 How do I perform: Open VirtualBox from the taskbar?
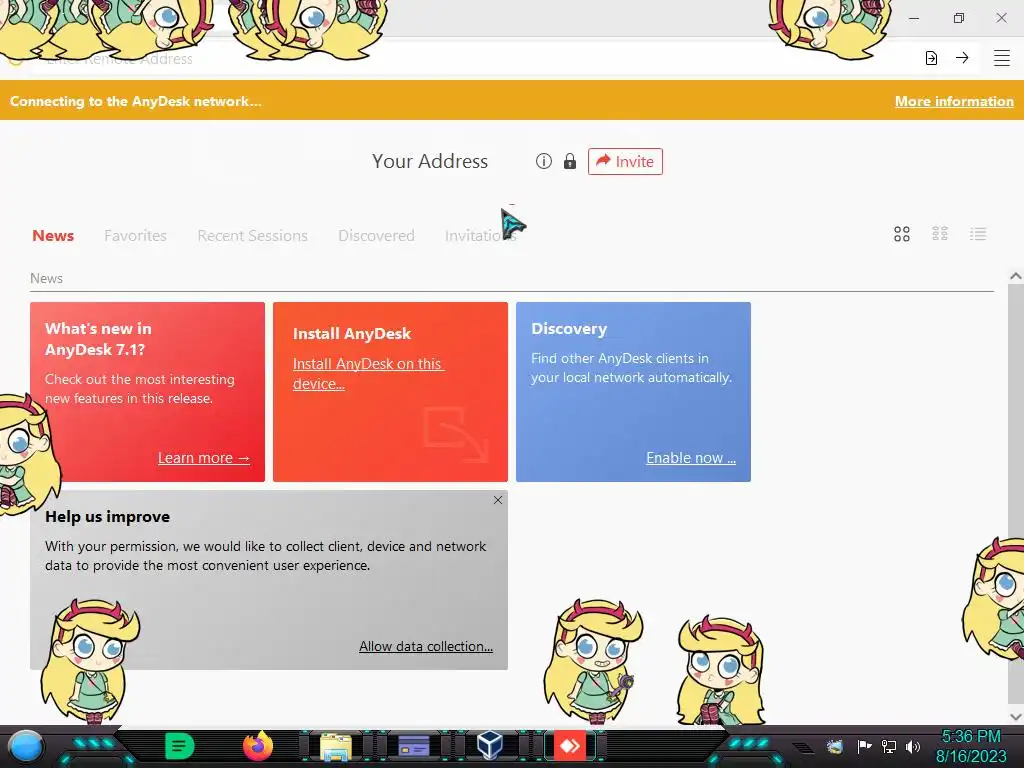click(490, 746)
